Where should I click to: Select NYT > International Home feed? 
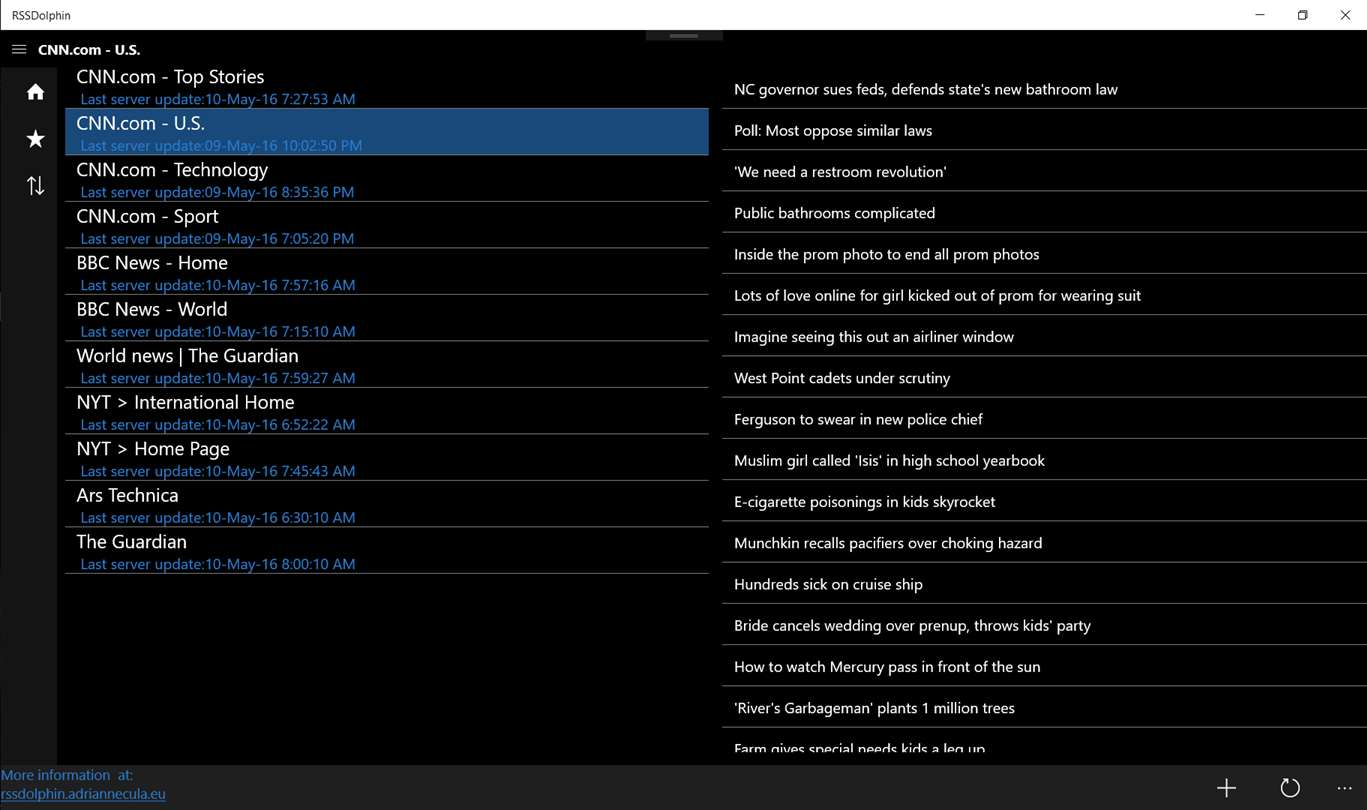(x=387, y=411)
